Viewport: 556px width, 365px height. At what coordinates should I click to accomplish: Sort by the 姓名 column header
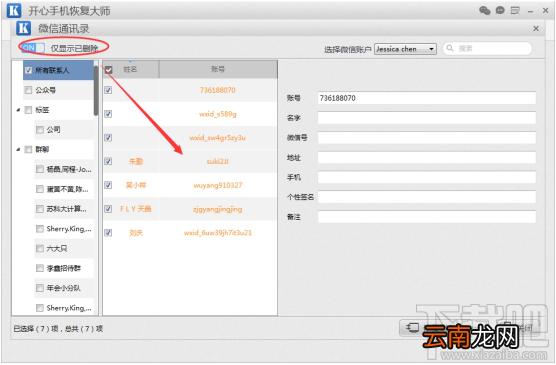click(x=130, y=69)
